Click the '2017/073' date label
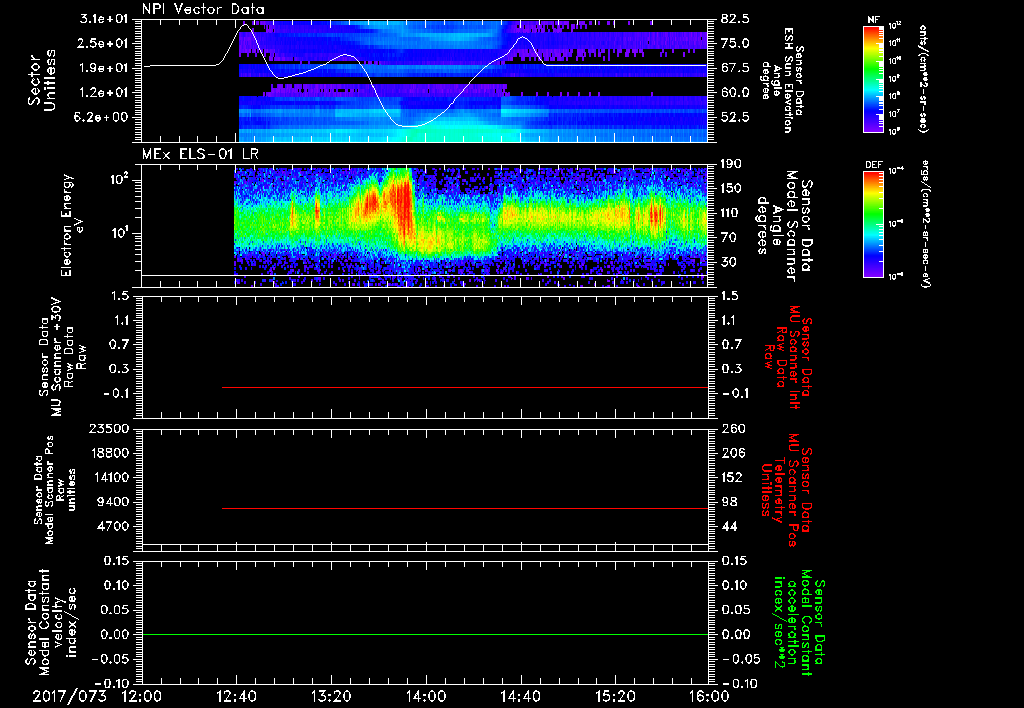The width and height of the screenshot is (1024, 708). (x=69, y=696)
